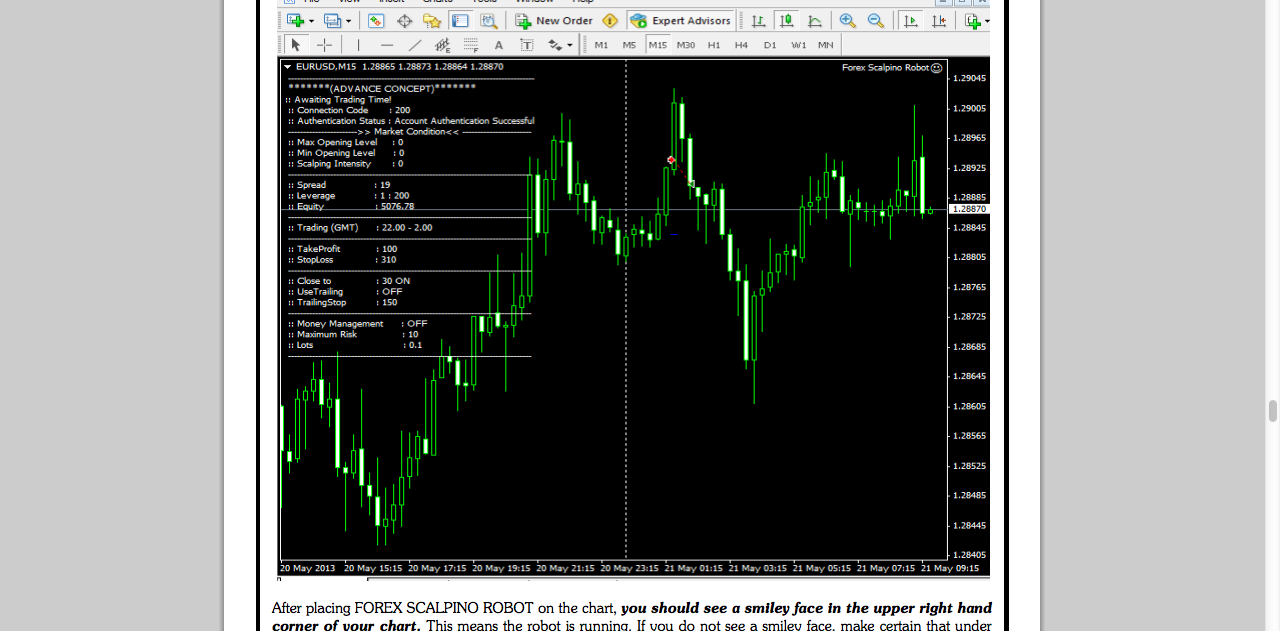This screenshot has width=1280, height=631.
Task: Open the Indicators dropdown arrow
Action: (987, 21)
